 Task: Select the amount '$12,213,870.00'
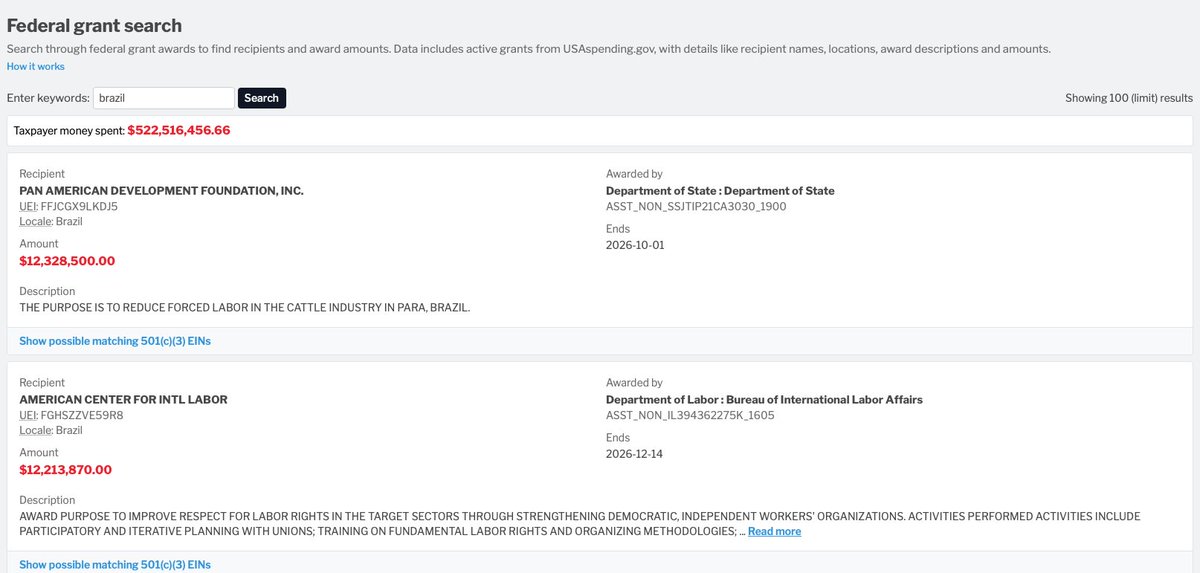click(65, 470)
